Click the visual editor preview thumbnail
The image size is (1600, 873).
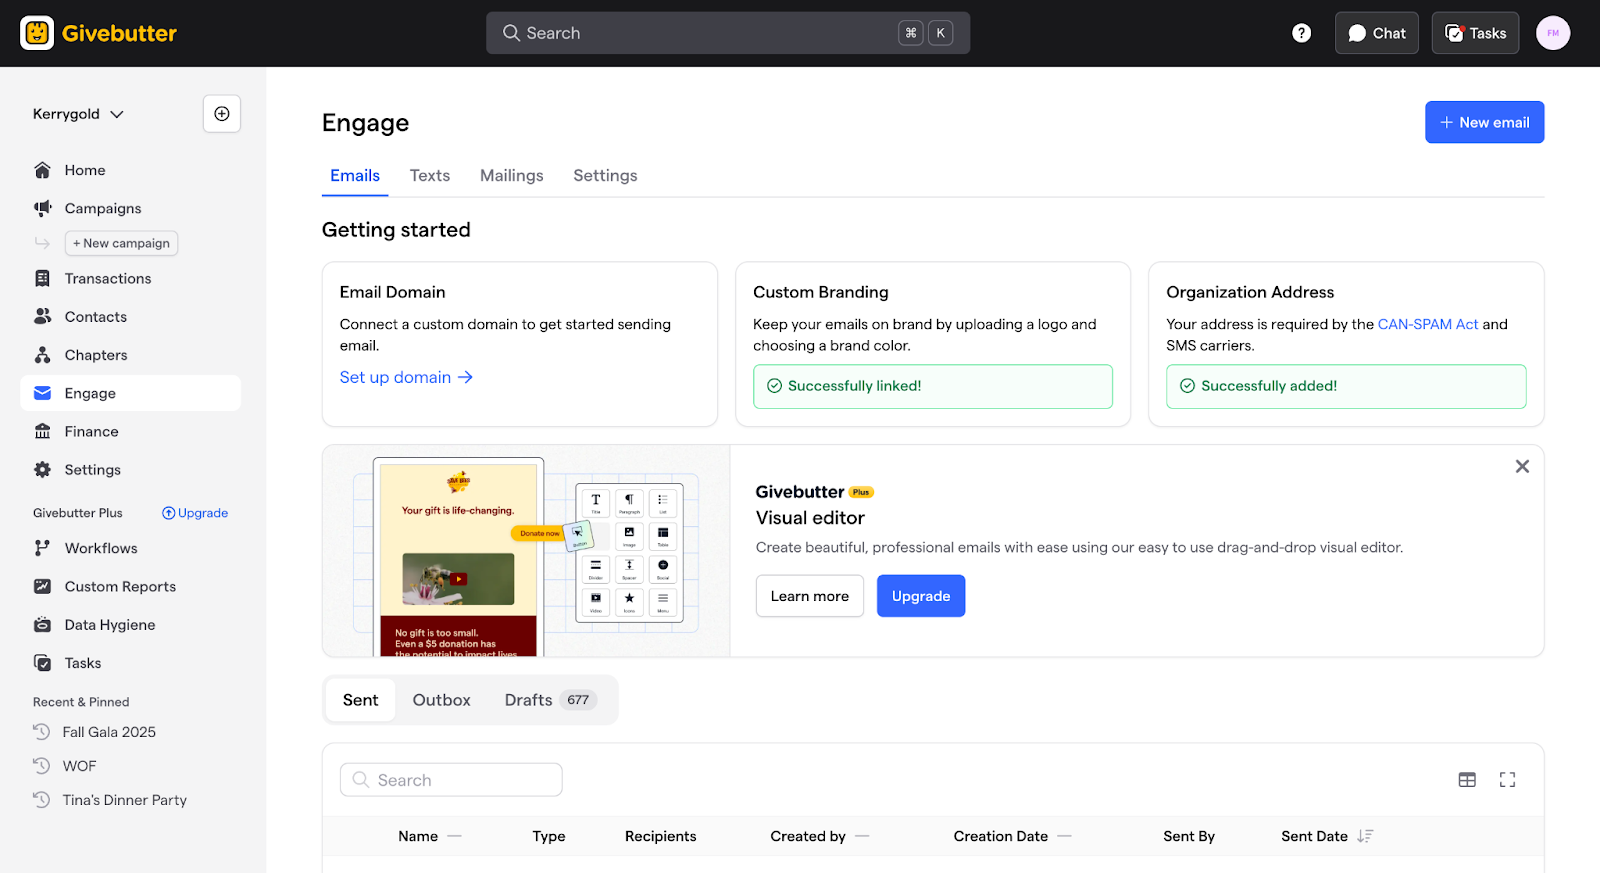(x=526, y=551)
